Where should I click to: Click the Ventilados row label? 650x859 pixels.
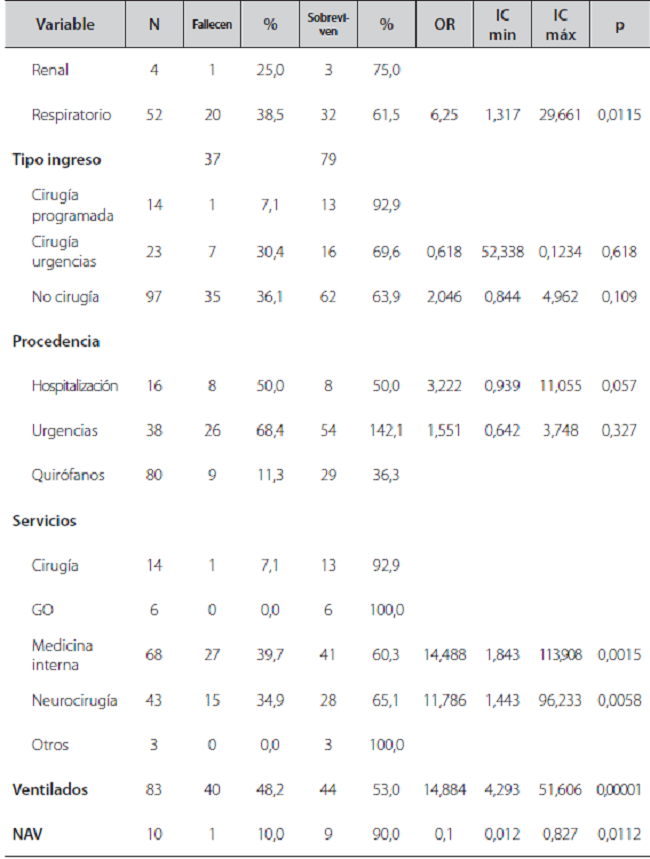pyautogui.click(x=50, y=790)
